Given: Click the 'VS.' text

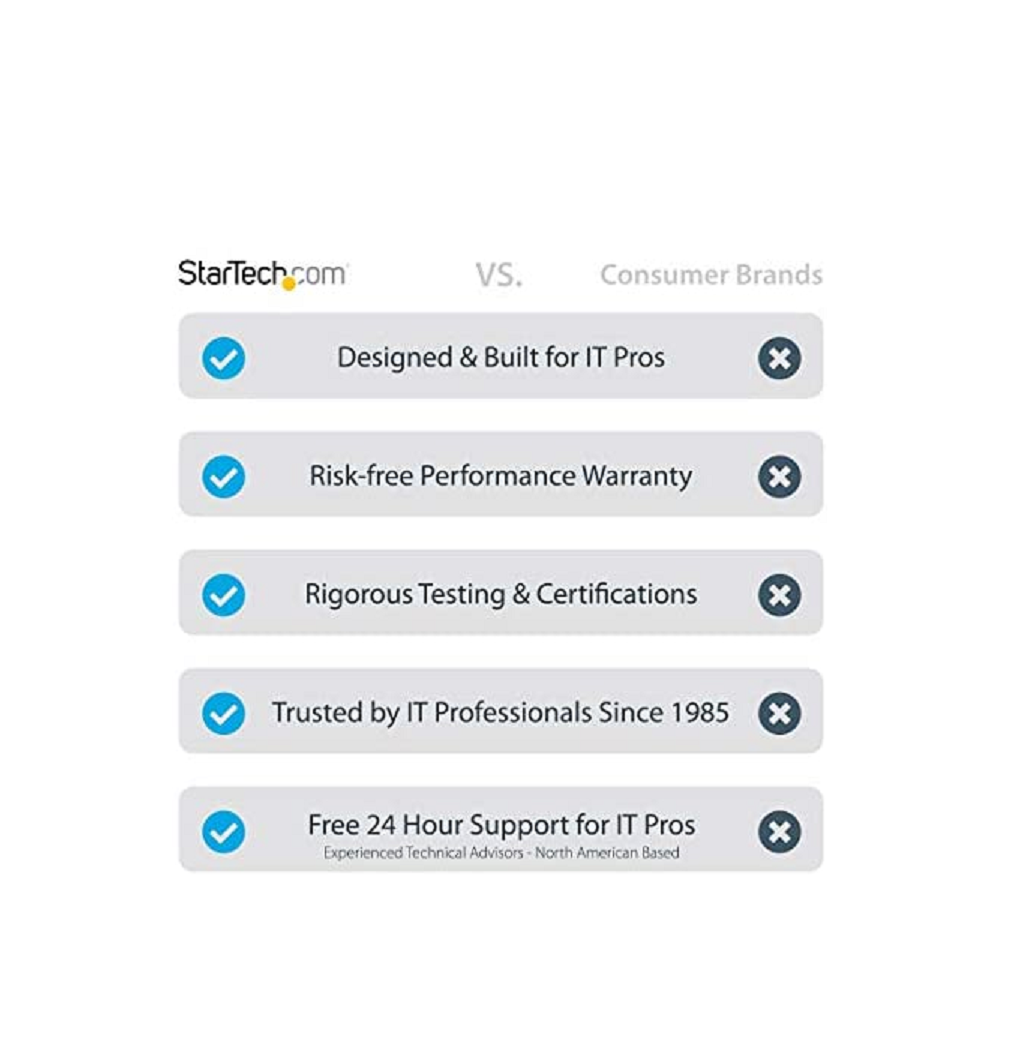Looking at the screenshot, I should pyautogui.click(x=498, y=275).
